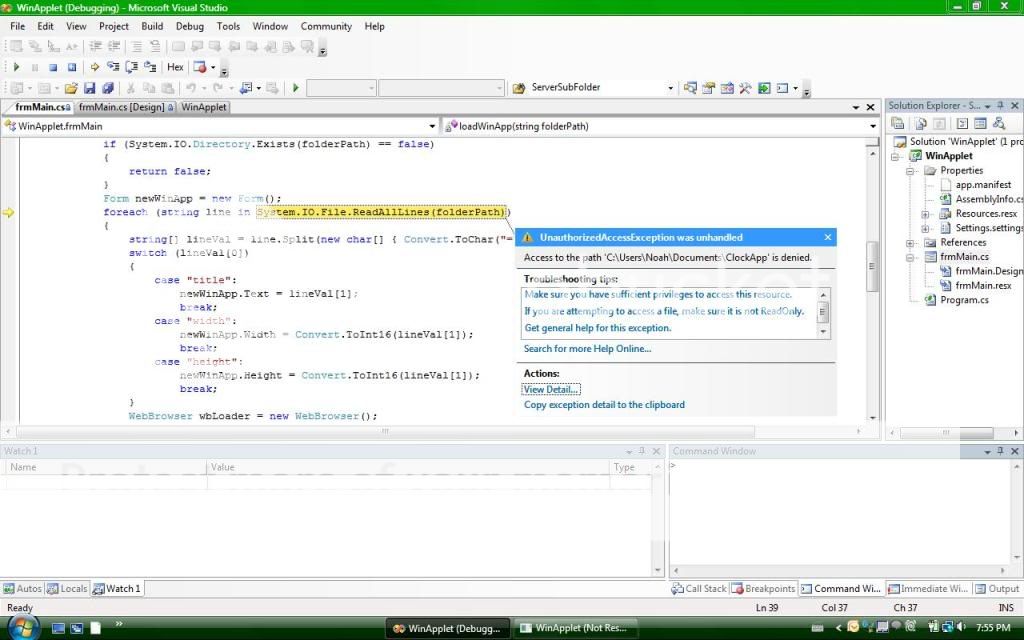Open the Properties window from Solution Explorer toolbar
The height and width of the screenshot is (640, 1024).
898,123
